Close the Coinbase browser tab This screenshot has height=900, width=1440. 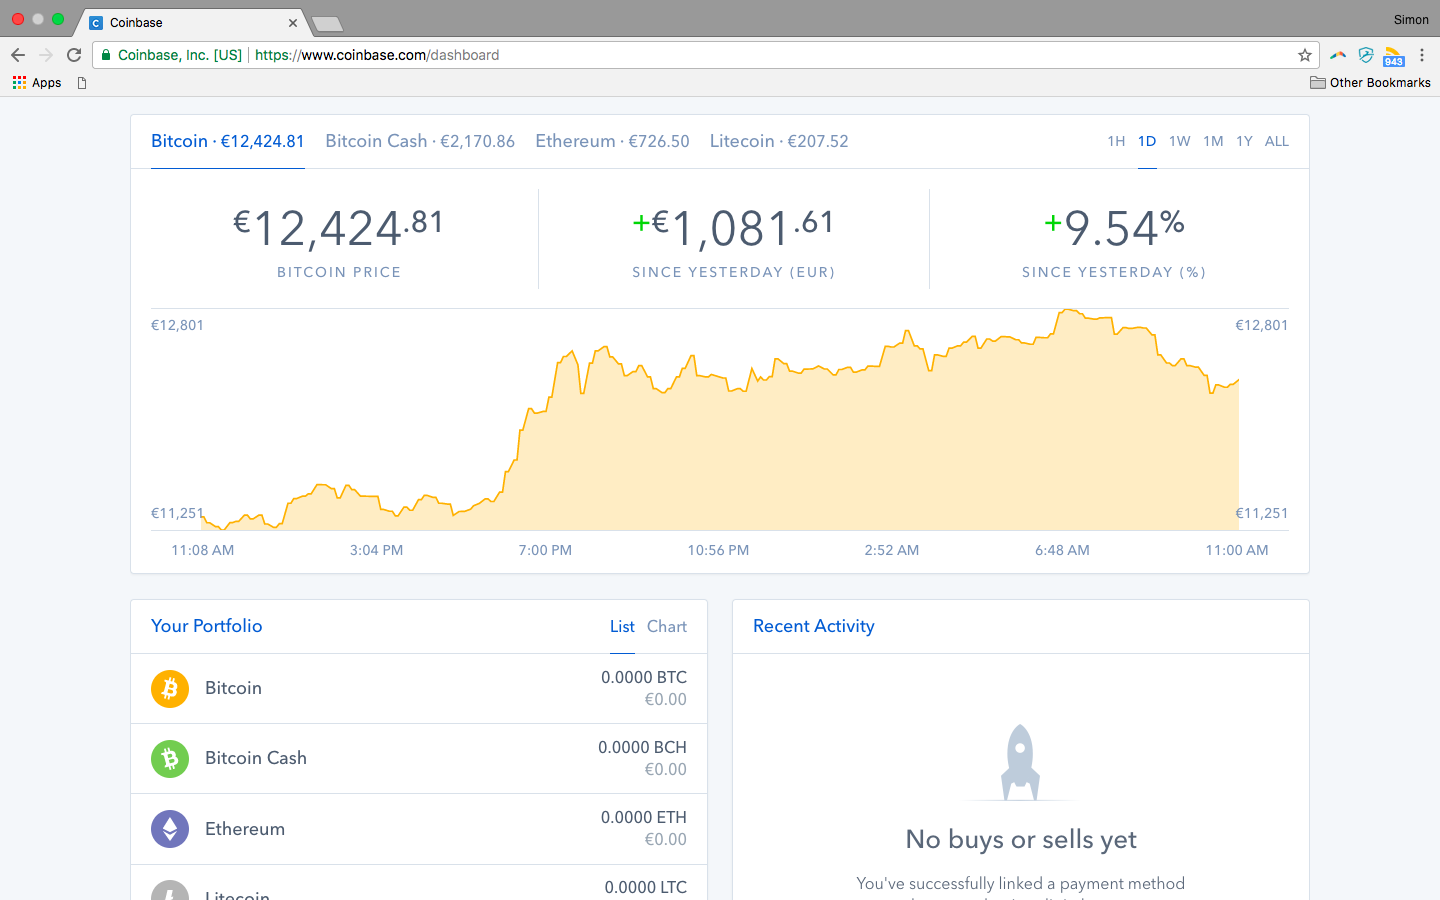(x=293, y=22)
